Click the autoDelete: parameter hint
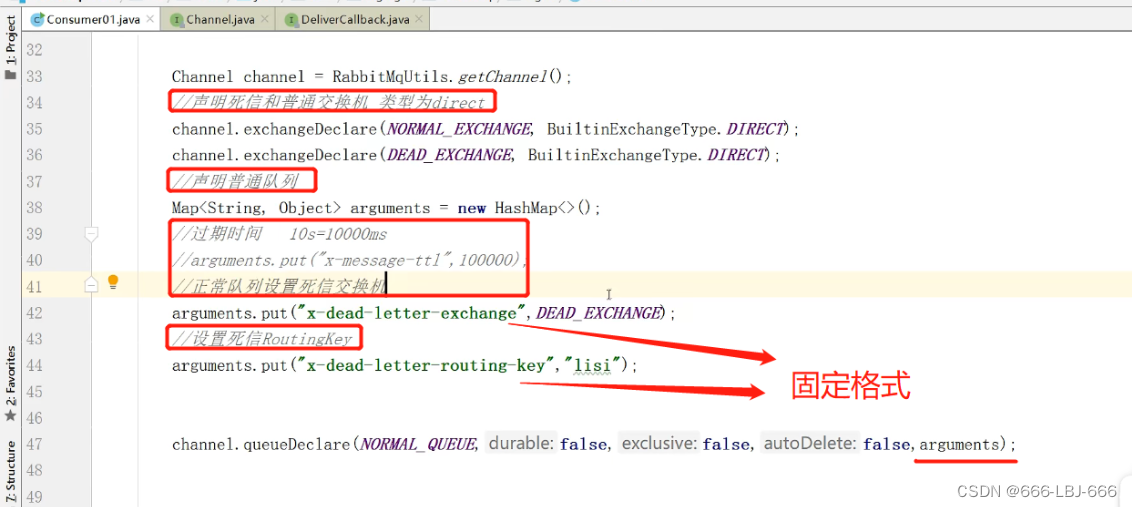The height and width of the screenshot is (507, 1132). click(x=811, y=444)
